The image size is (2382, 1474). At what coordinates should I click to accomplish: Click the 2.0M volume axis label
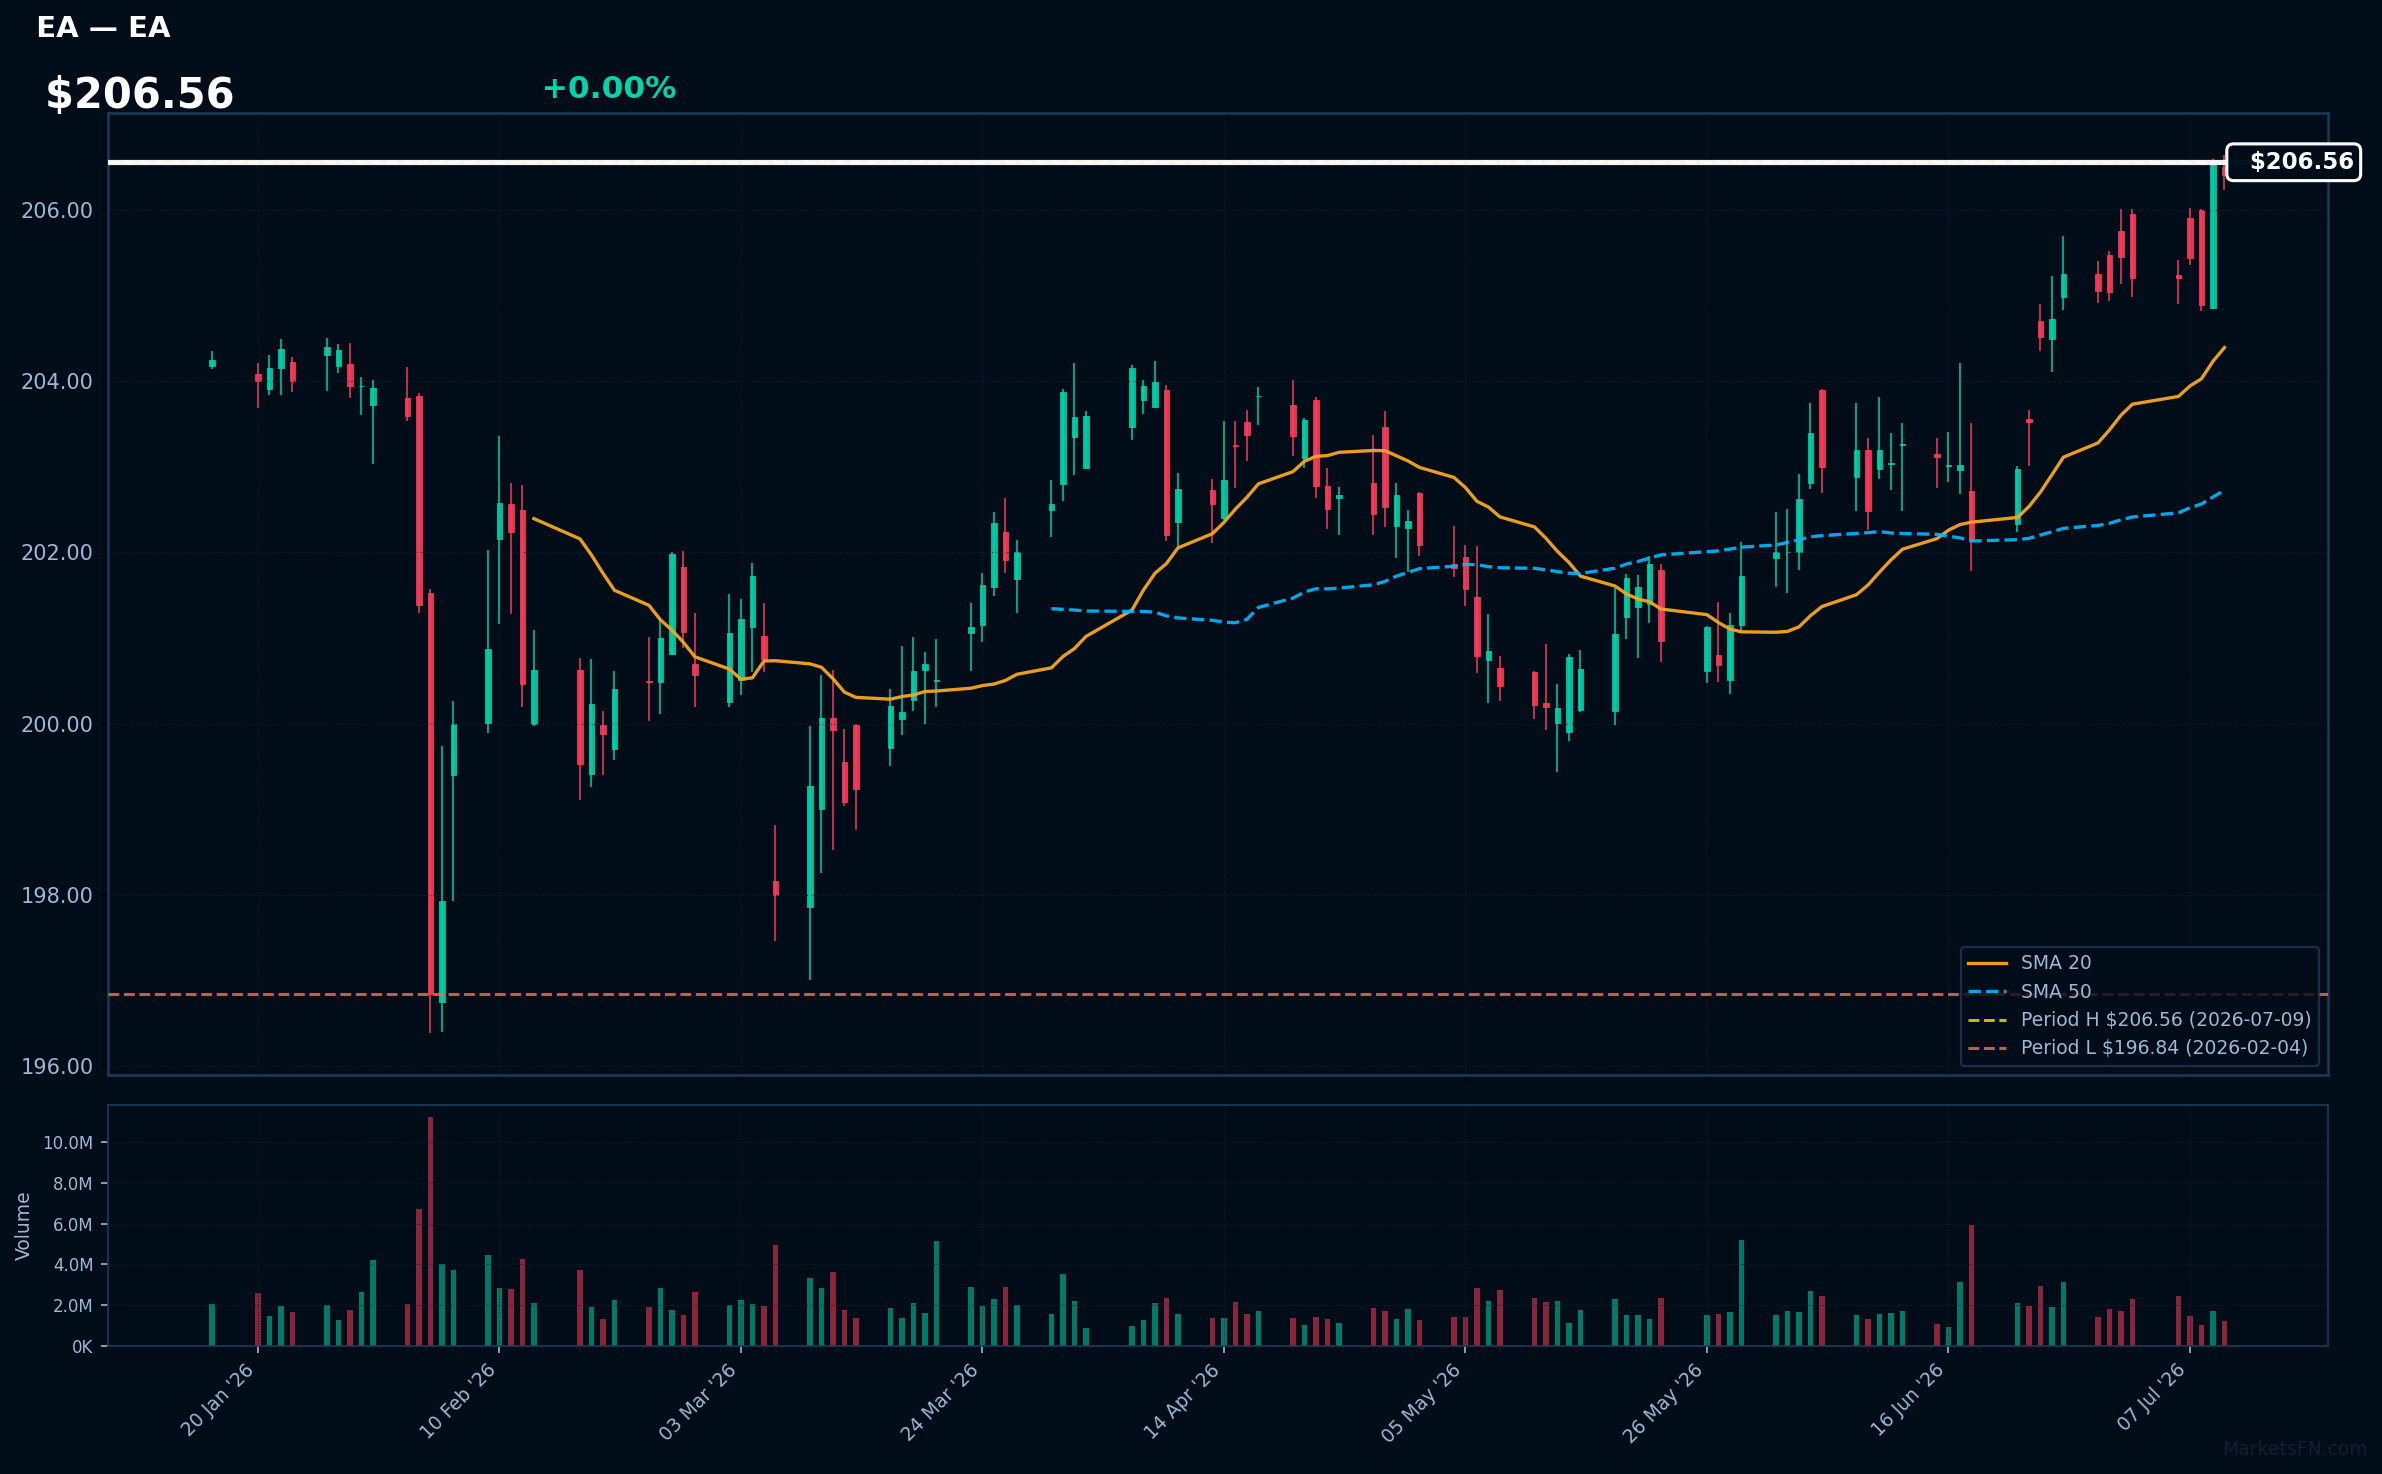[x=73, y=1306]
